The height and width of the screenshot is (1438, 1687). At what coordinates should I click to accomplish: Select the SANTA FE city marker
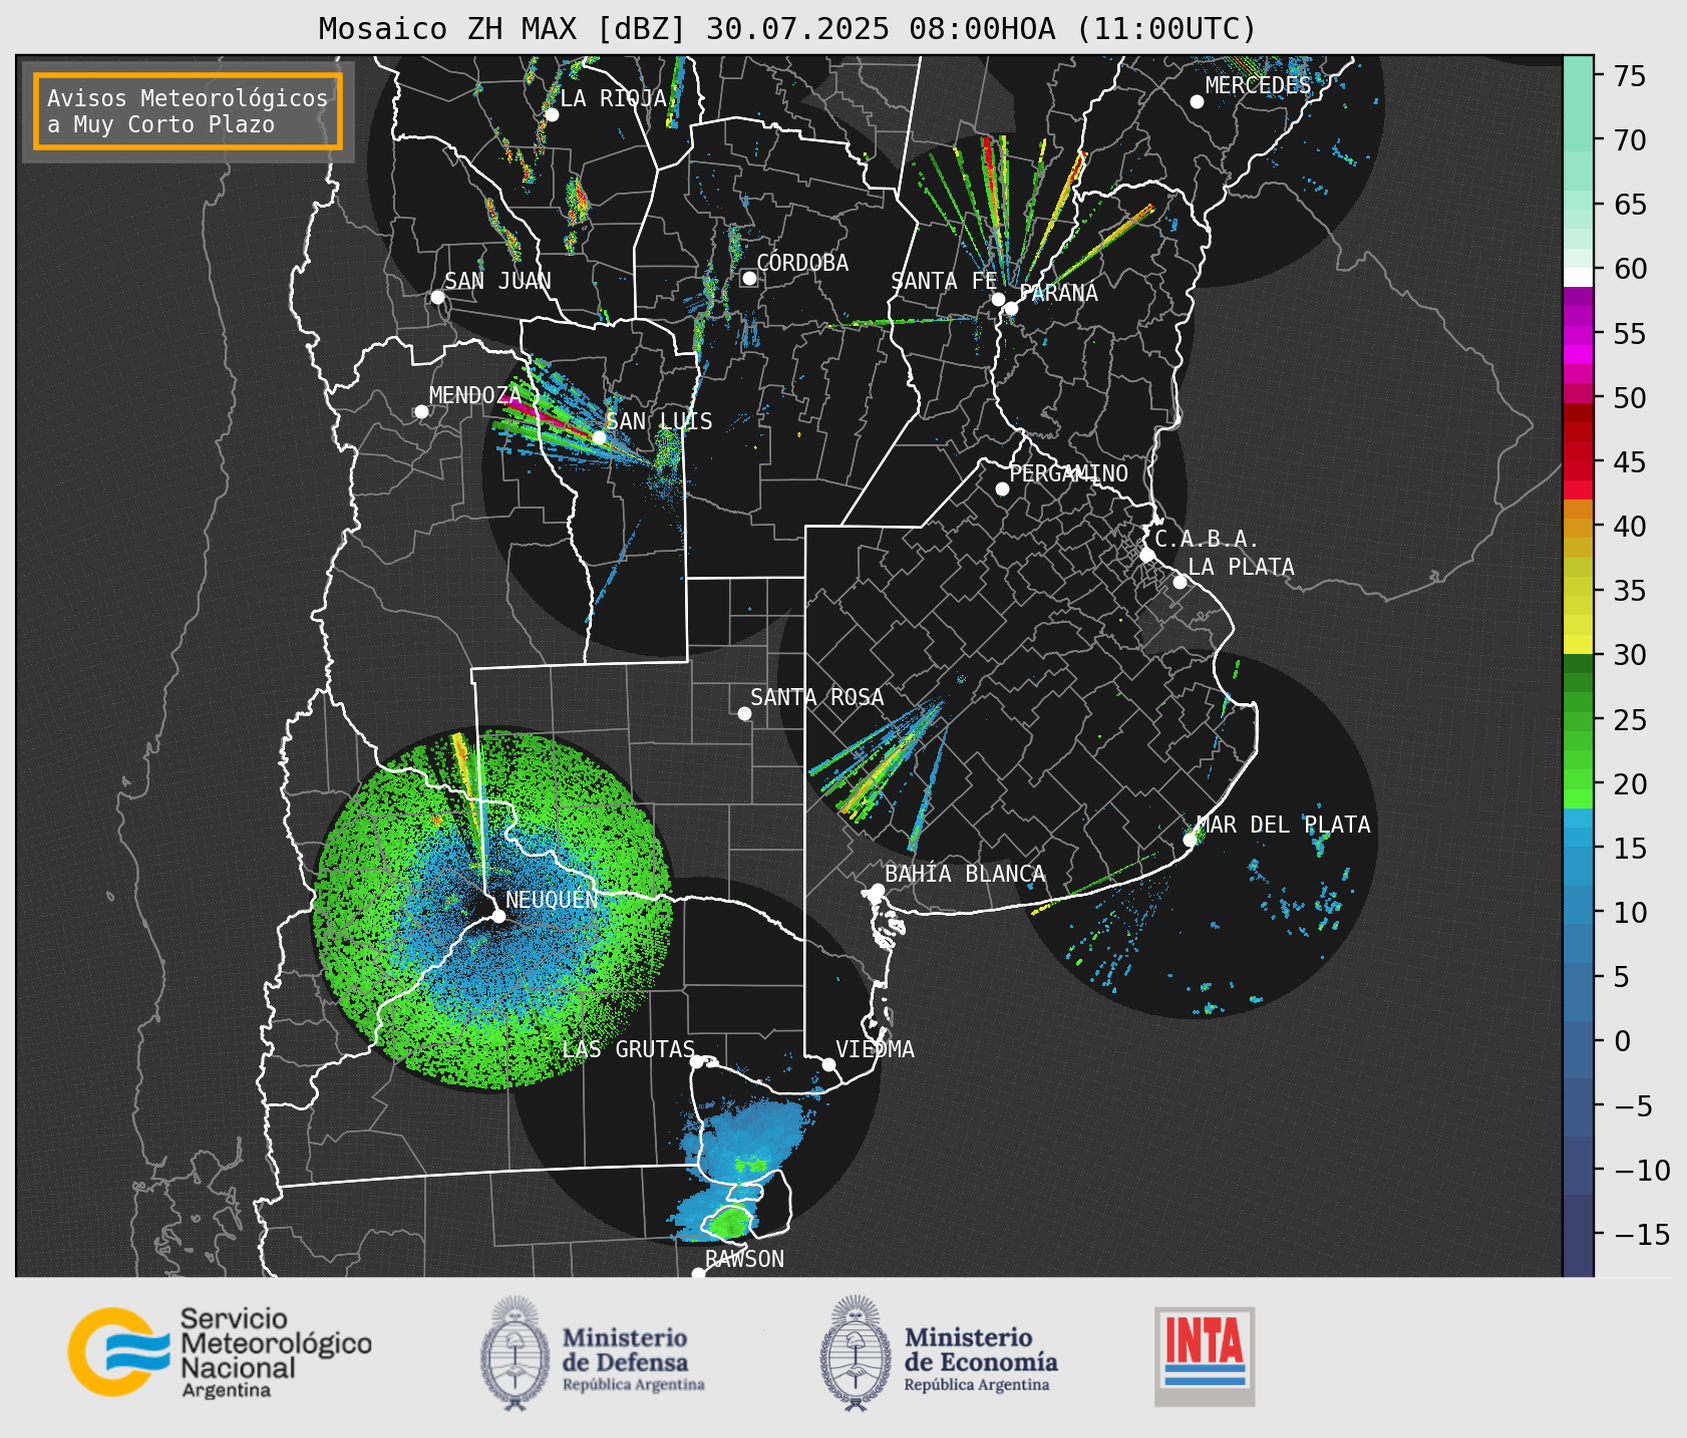[x=998, y=299]
